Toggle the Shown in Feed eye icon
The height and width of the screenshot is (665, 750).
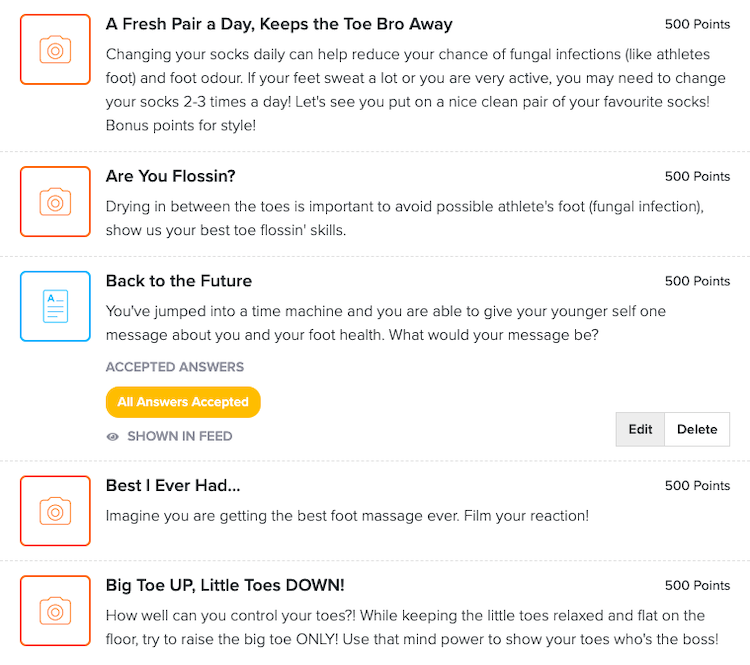113,437
